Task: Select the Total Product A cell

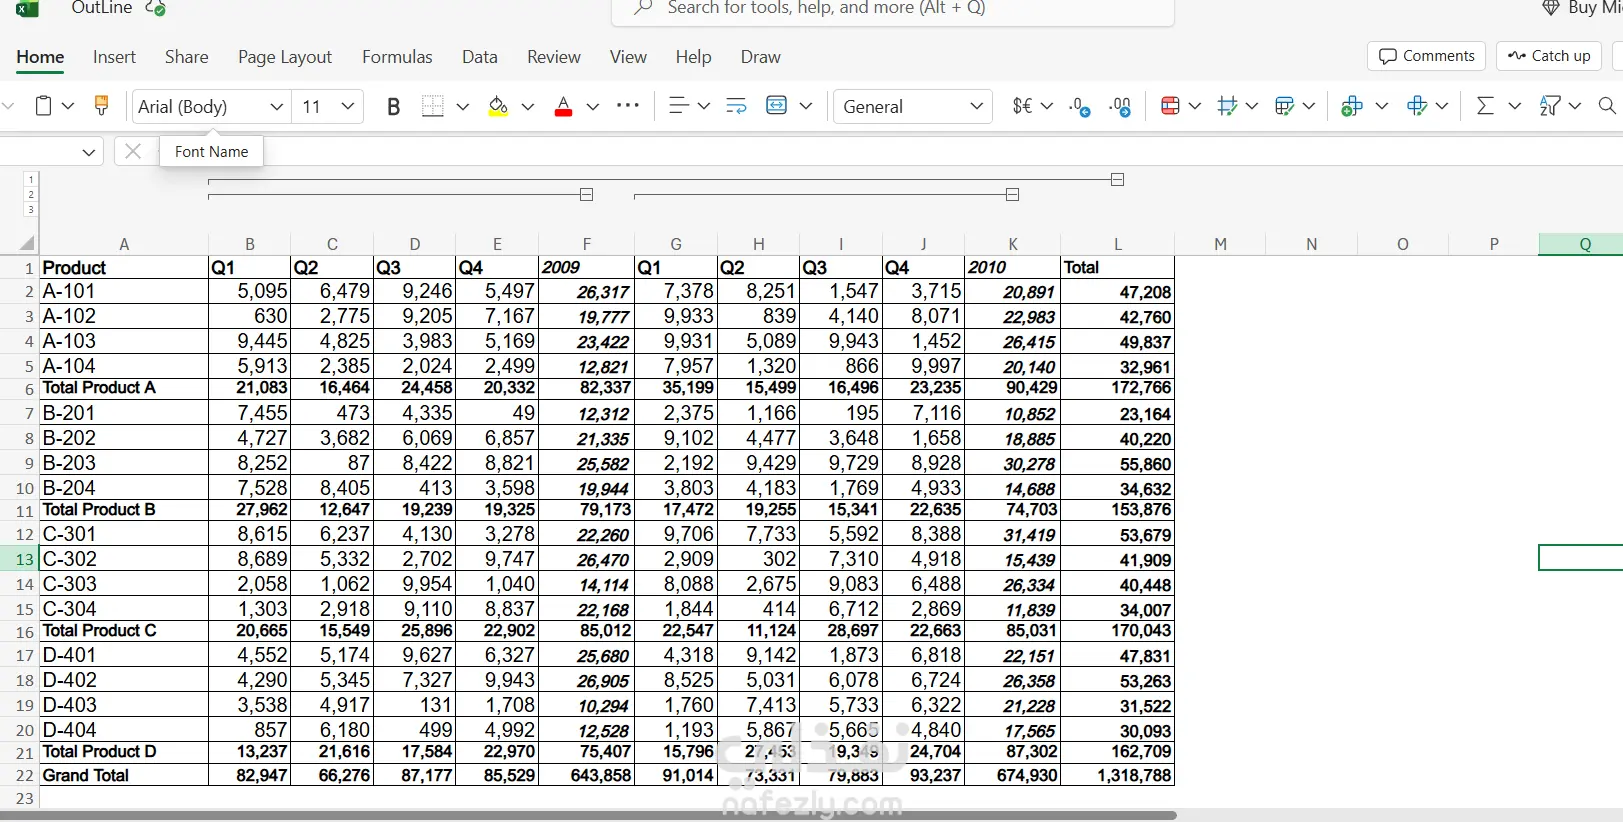Action: tap(124, 388)
